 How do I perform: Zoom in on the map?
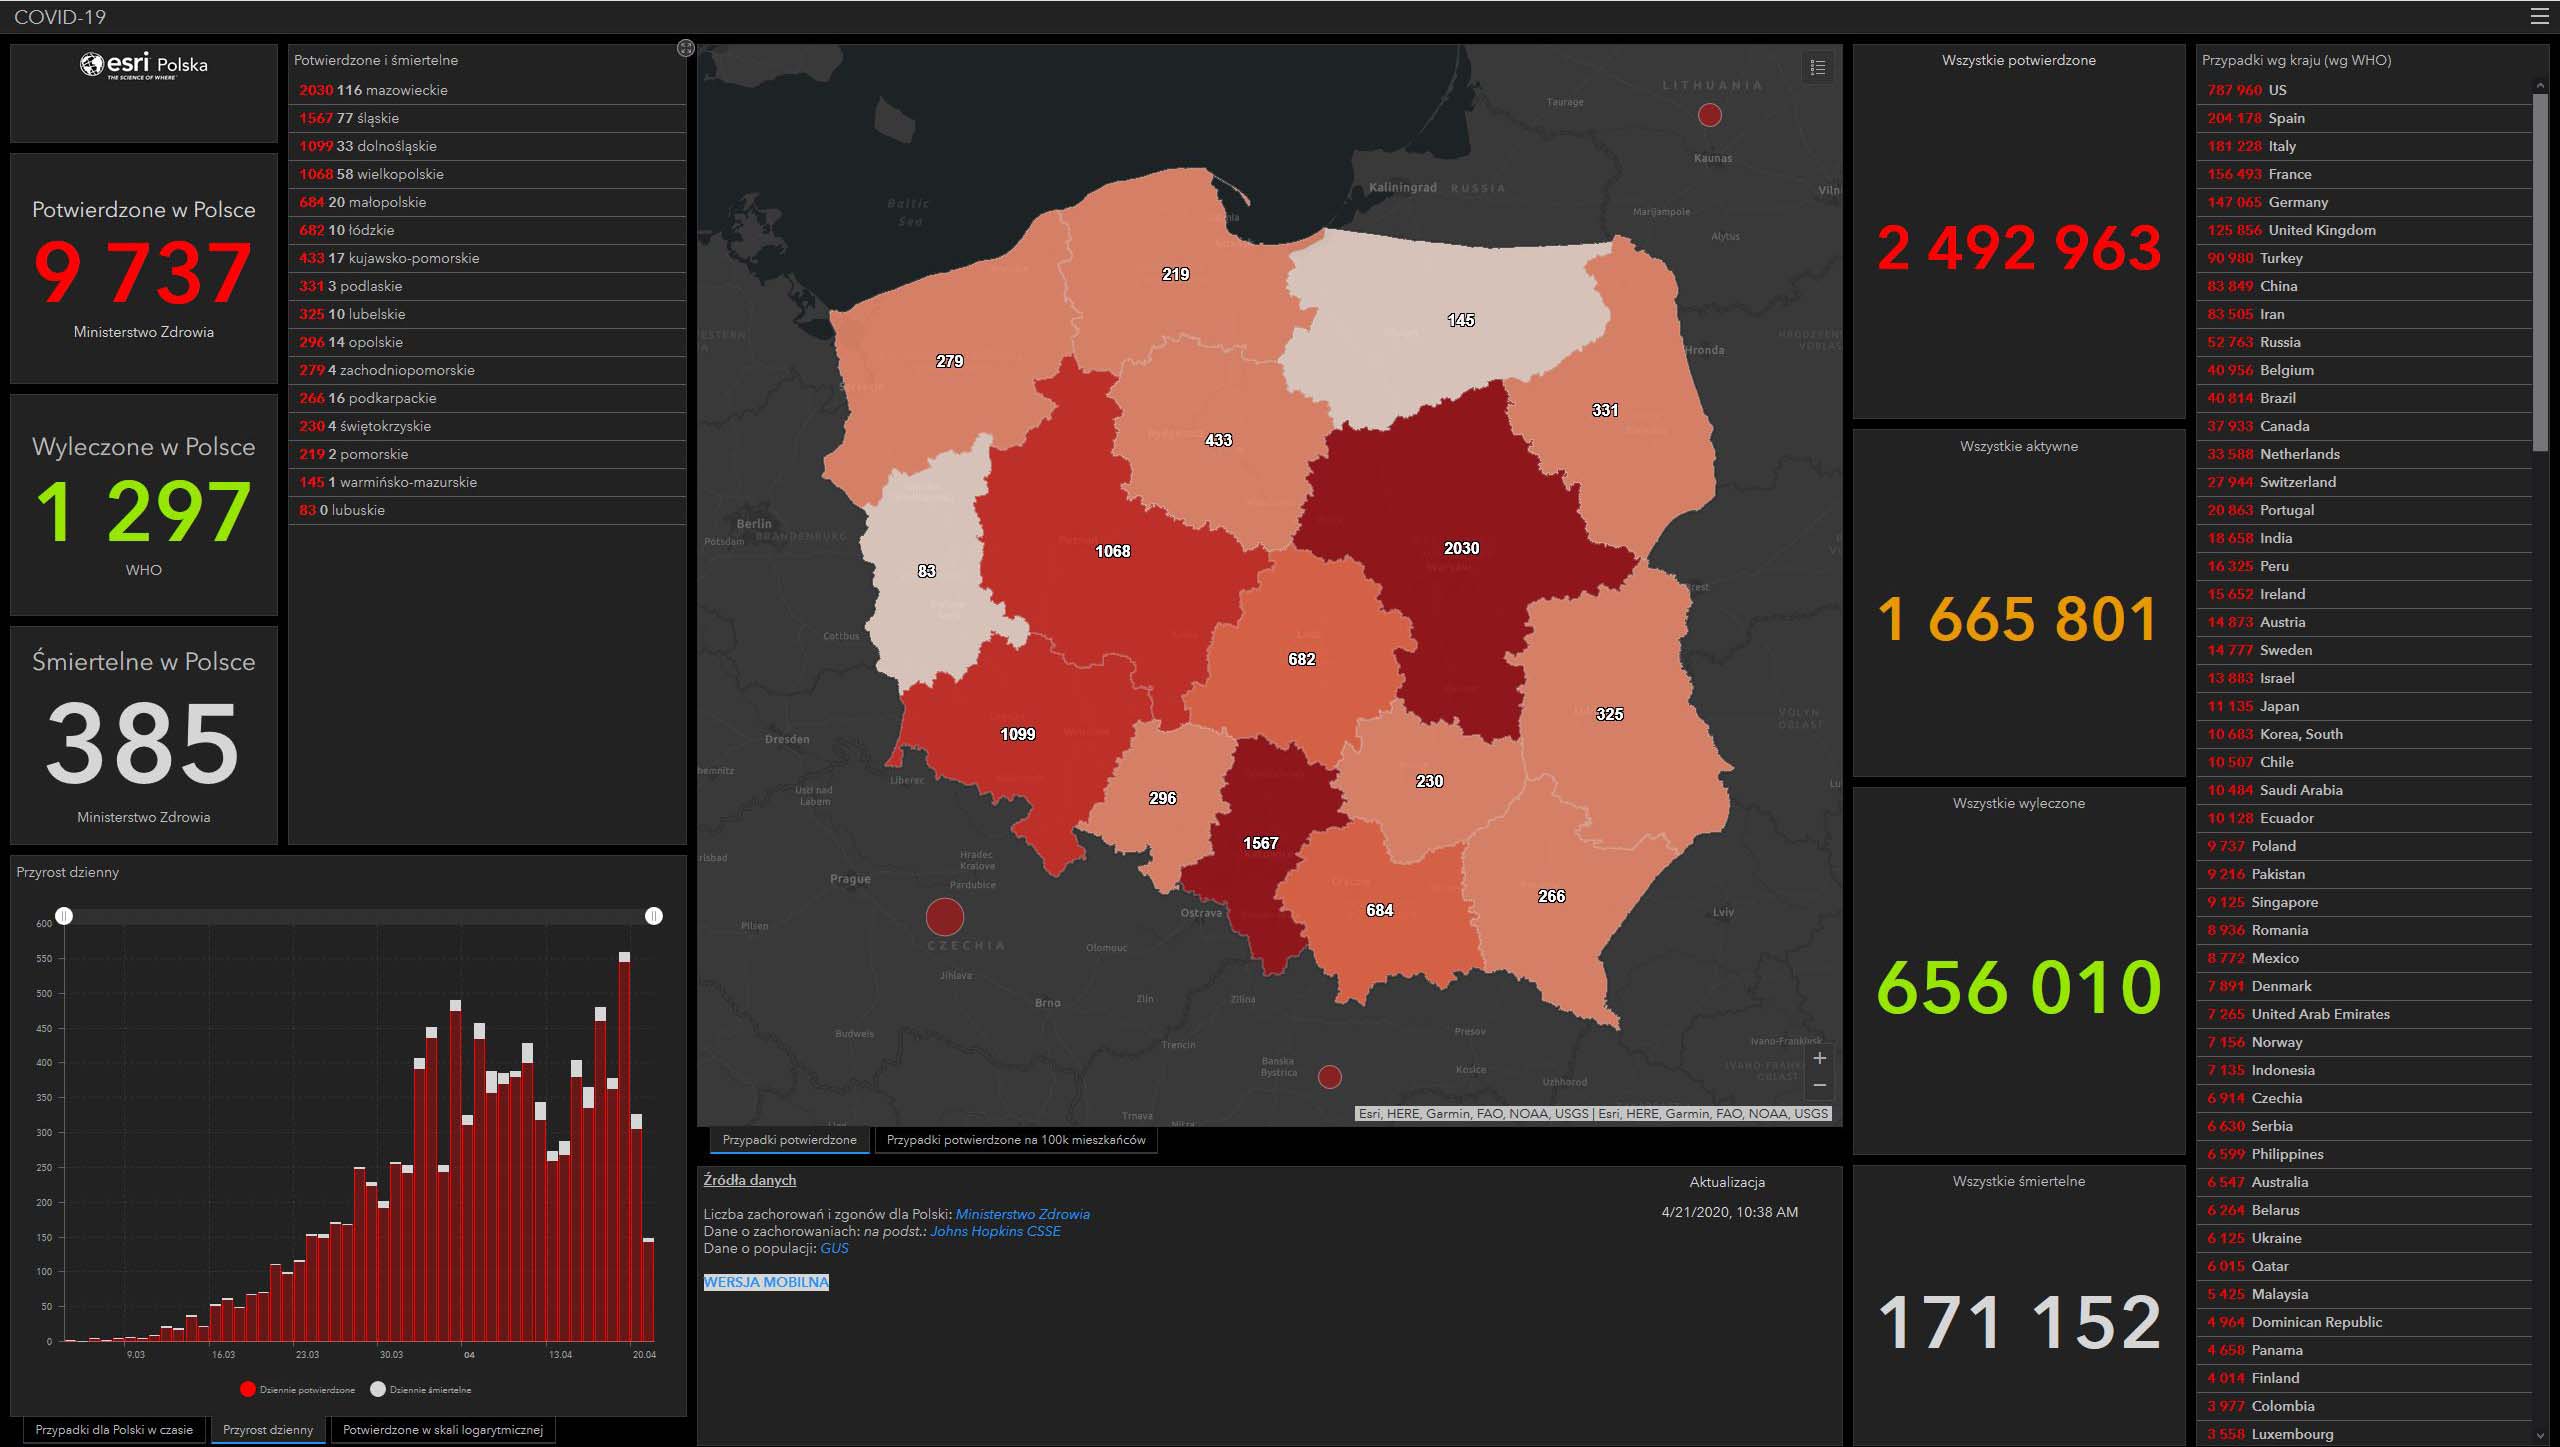click(1819, 1058)
